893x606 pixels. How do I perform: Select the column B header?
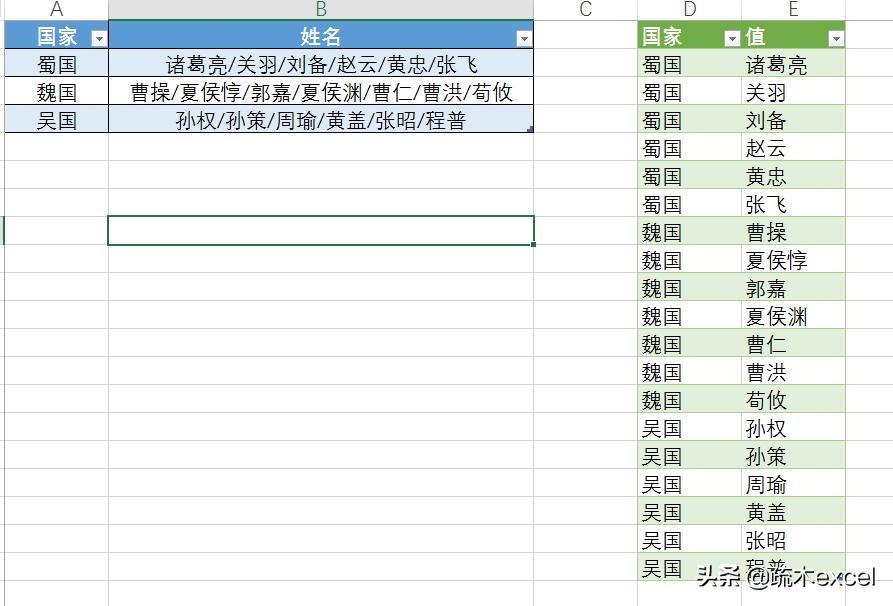pyautogui.click(x=320, y=10)
